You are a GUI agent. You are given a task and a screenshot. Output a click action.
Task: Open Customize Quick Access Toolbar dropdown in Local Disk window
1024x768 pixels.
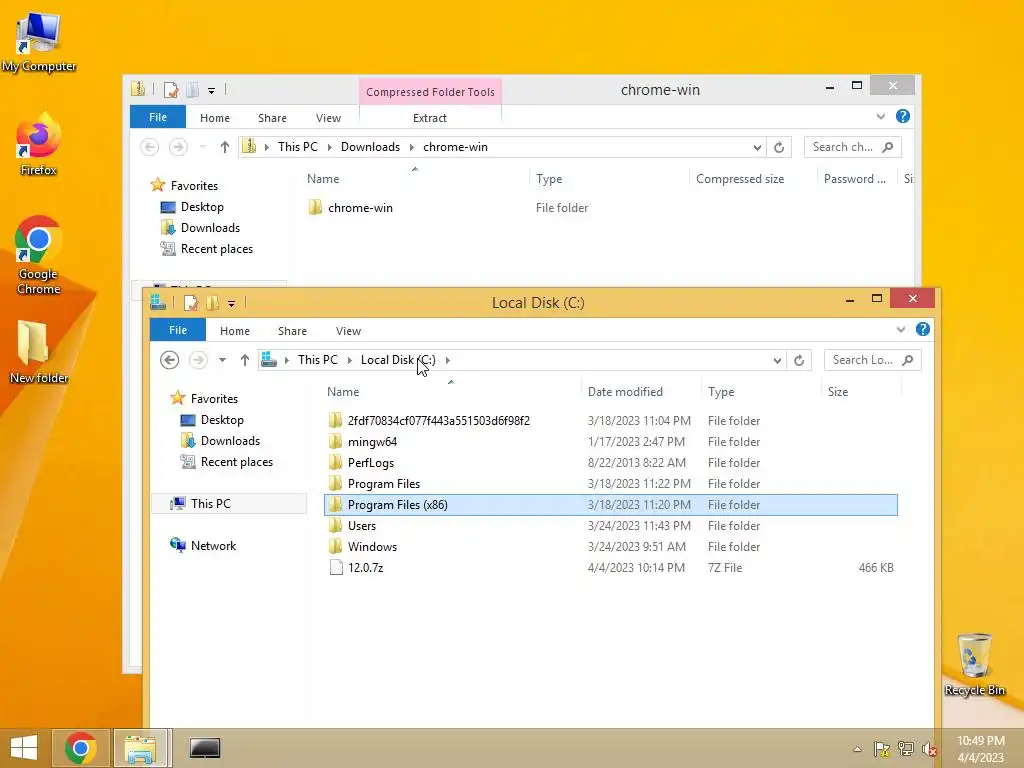pyautogui.click(x=231, y=304)
